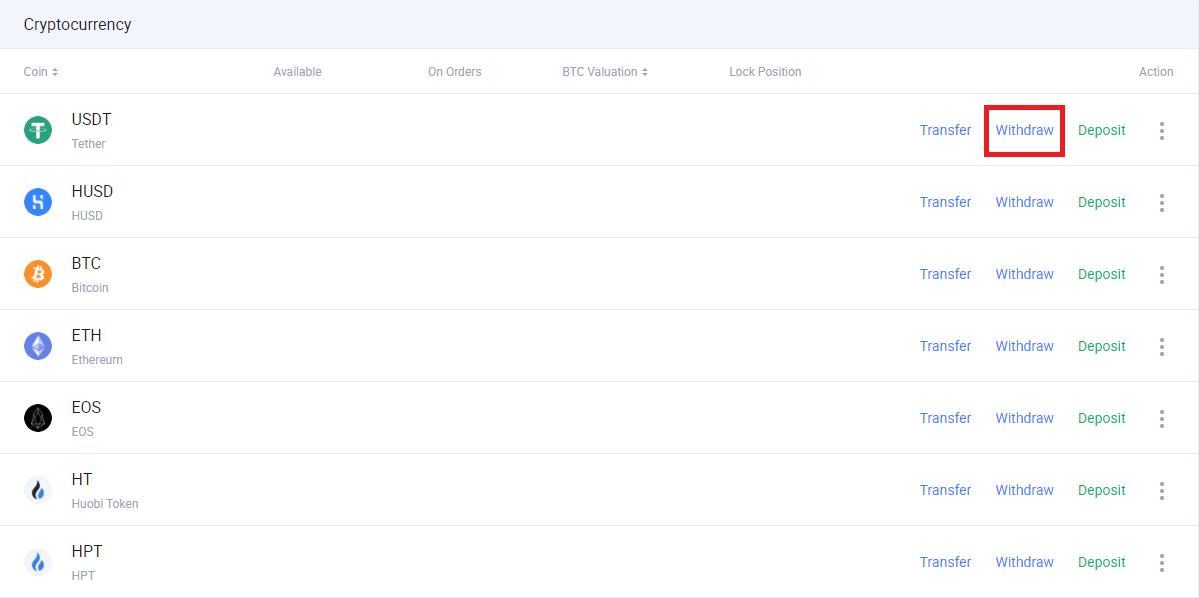Image resolution: width=1199 pixels, height=598 pixels.
Task: Deposit HT
Action: tap(1102, 489)
